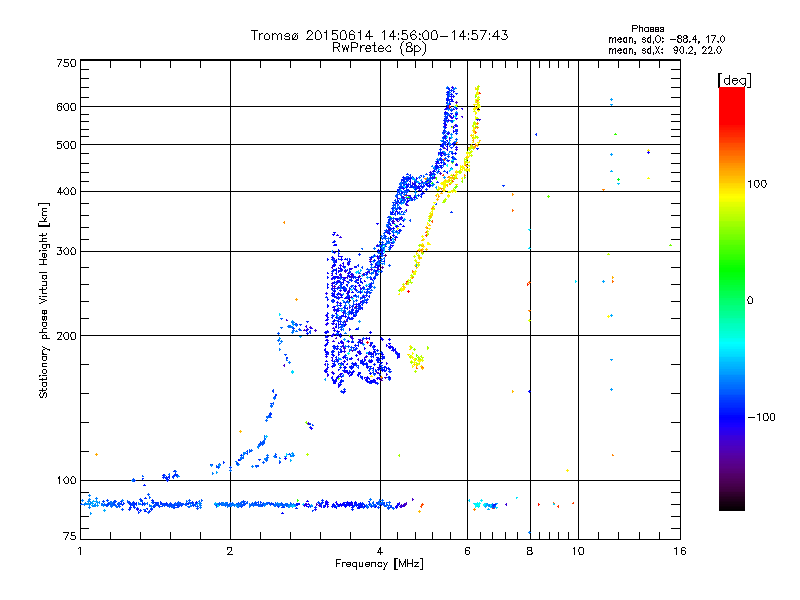
Task: Click y-axis tick label "75"
Action: point(69,536)
